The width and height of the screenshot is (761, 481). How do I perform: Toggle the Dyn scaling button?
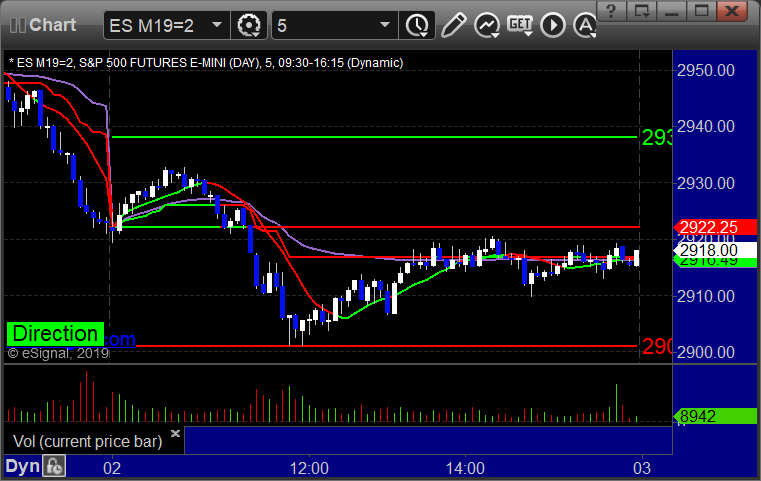[22, 466]
